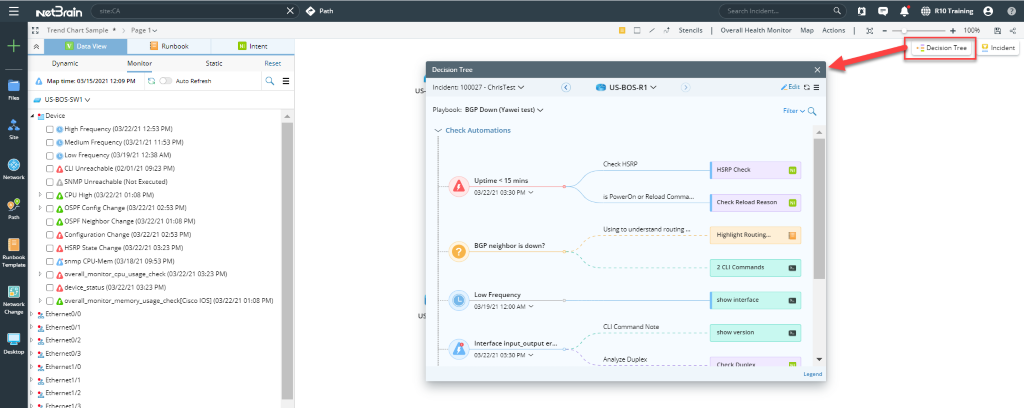Open the Filter dropdown in Decision Tree

(794, 111)
